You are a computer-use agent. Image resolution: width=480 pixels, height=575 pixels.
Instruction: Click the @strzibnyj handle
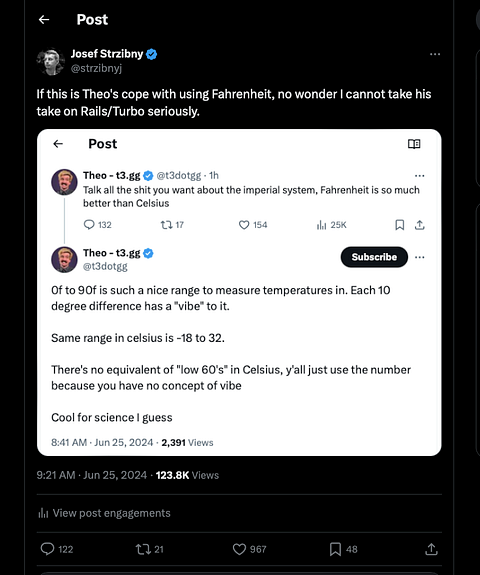coord(96,68)
